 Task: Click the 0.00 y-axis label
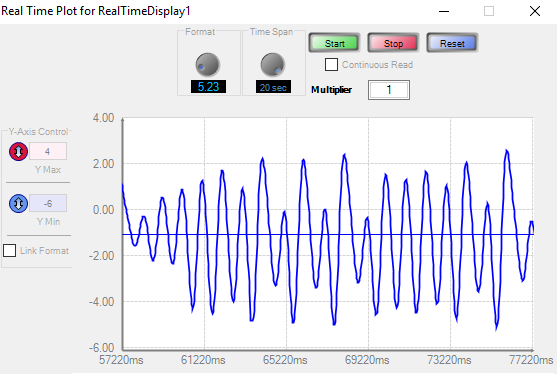(x=103, y=210)
